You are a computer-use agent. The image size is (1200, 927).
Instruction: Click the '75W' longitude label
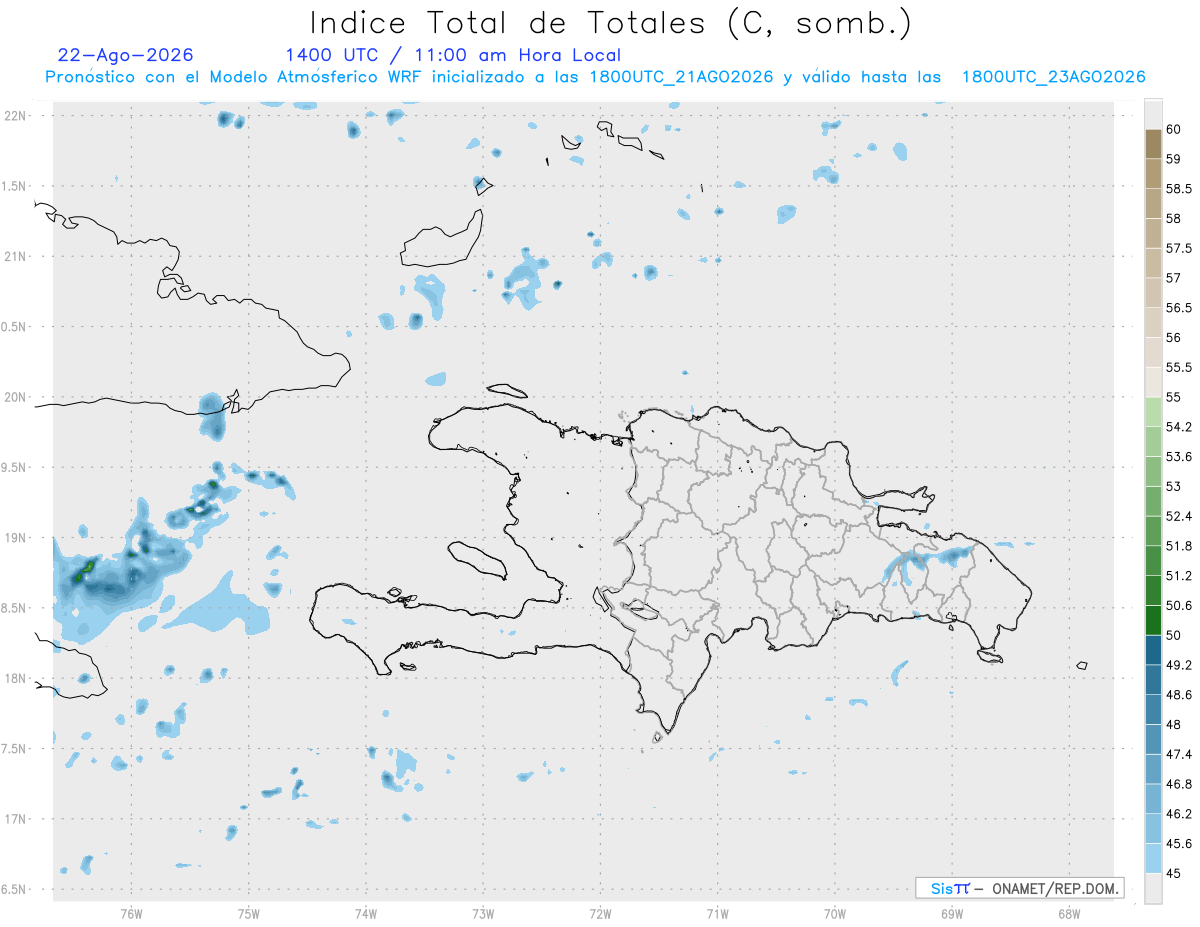point(248,914)
